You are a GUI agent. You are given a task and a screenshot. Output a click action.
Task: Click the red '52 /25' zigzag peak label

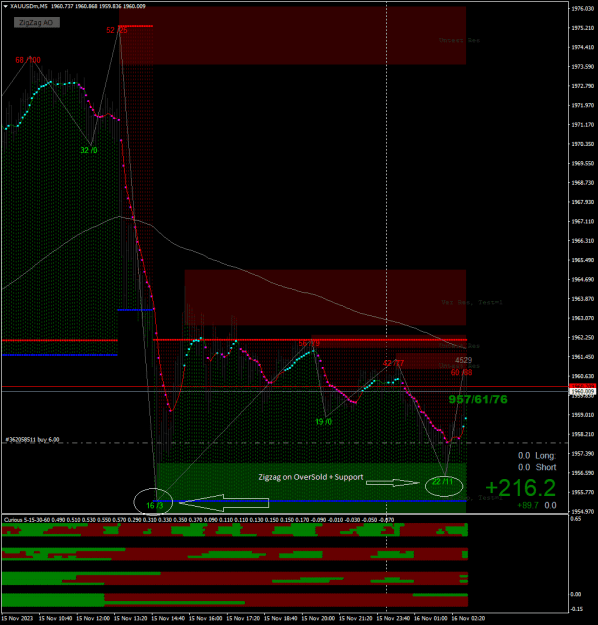click(117, 30)
